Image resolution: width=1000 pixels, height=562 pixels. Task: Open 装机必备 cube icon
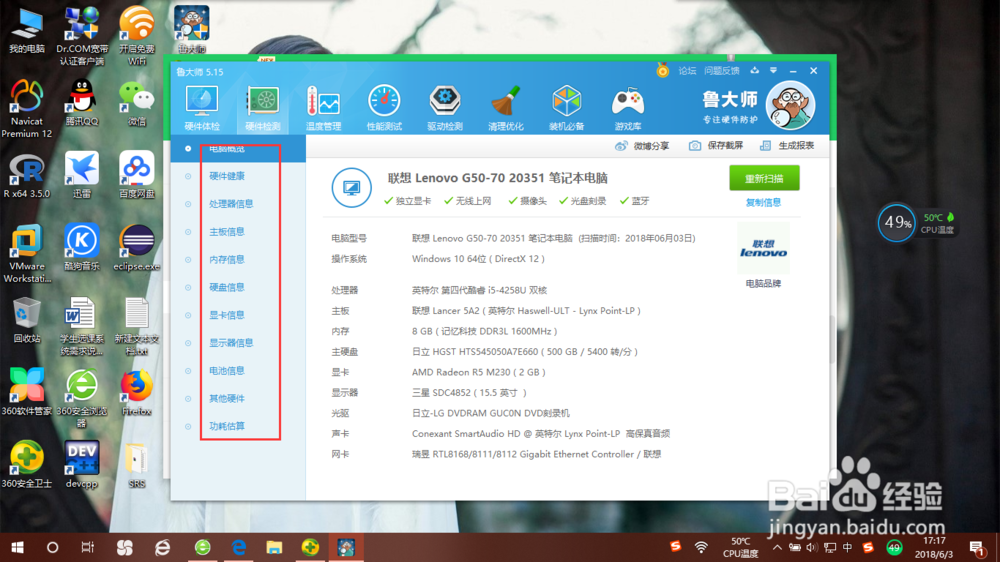click(x=566, y=108)
